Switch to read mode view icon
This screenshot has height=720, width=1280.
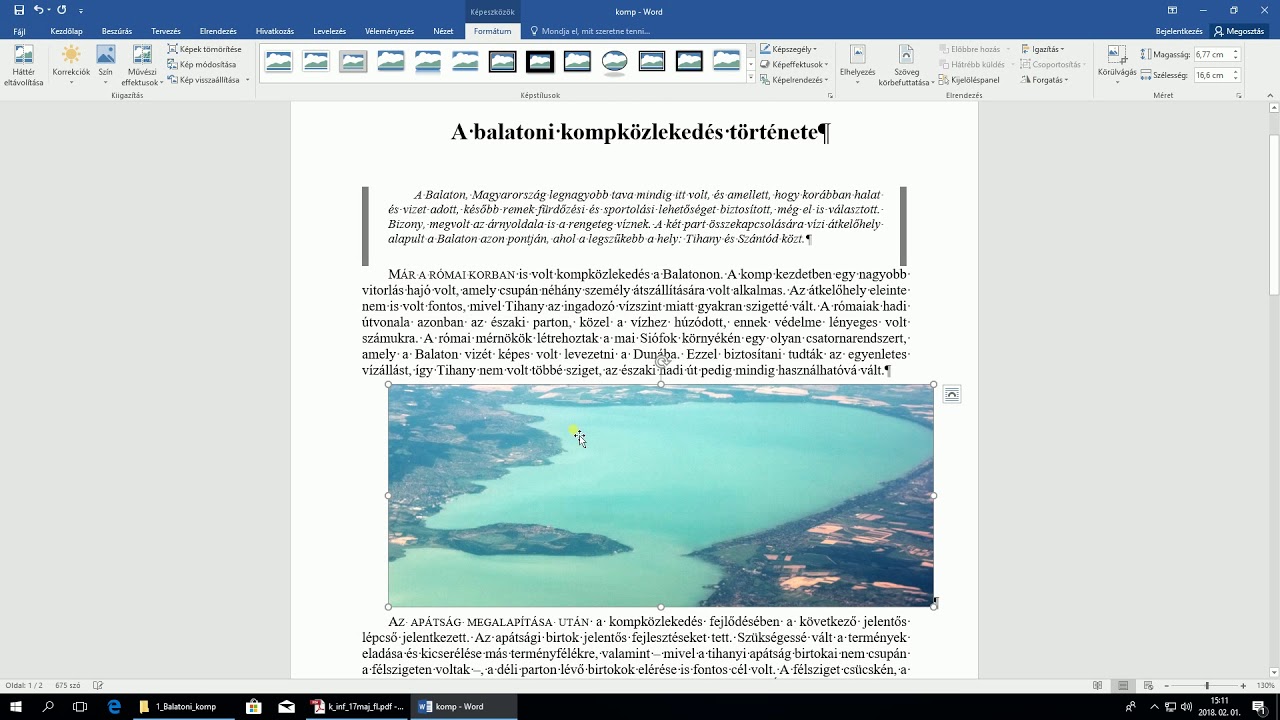tap(1098, 685)
